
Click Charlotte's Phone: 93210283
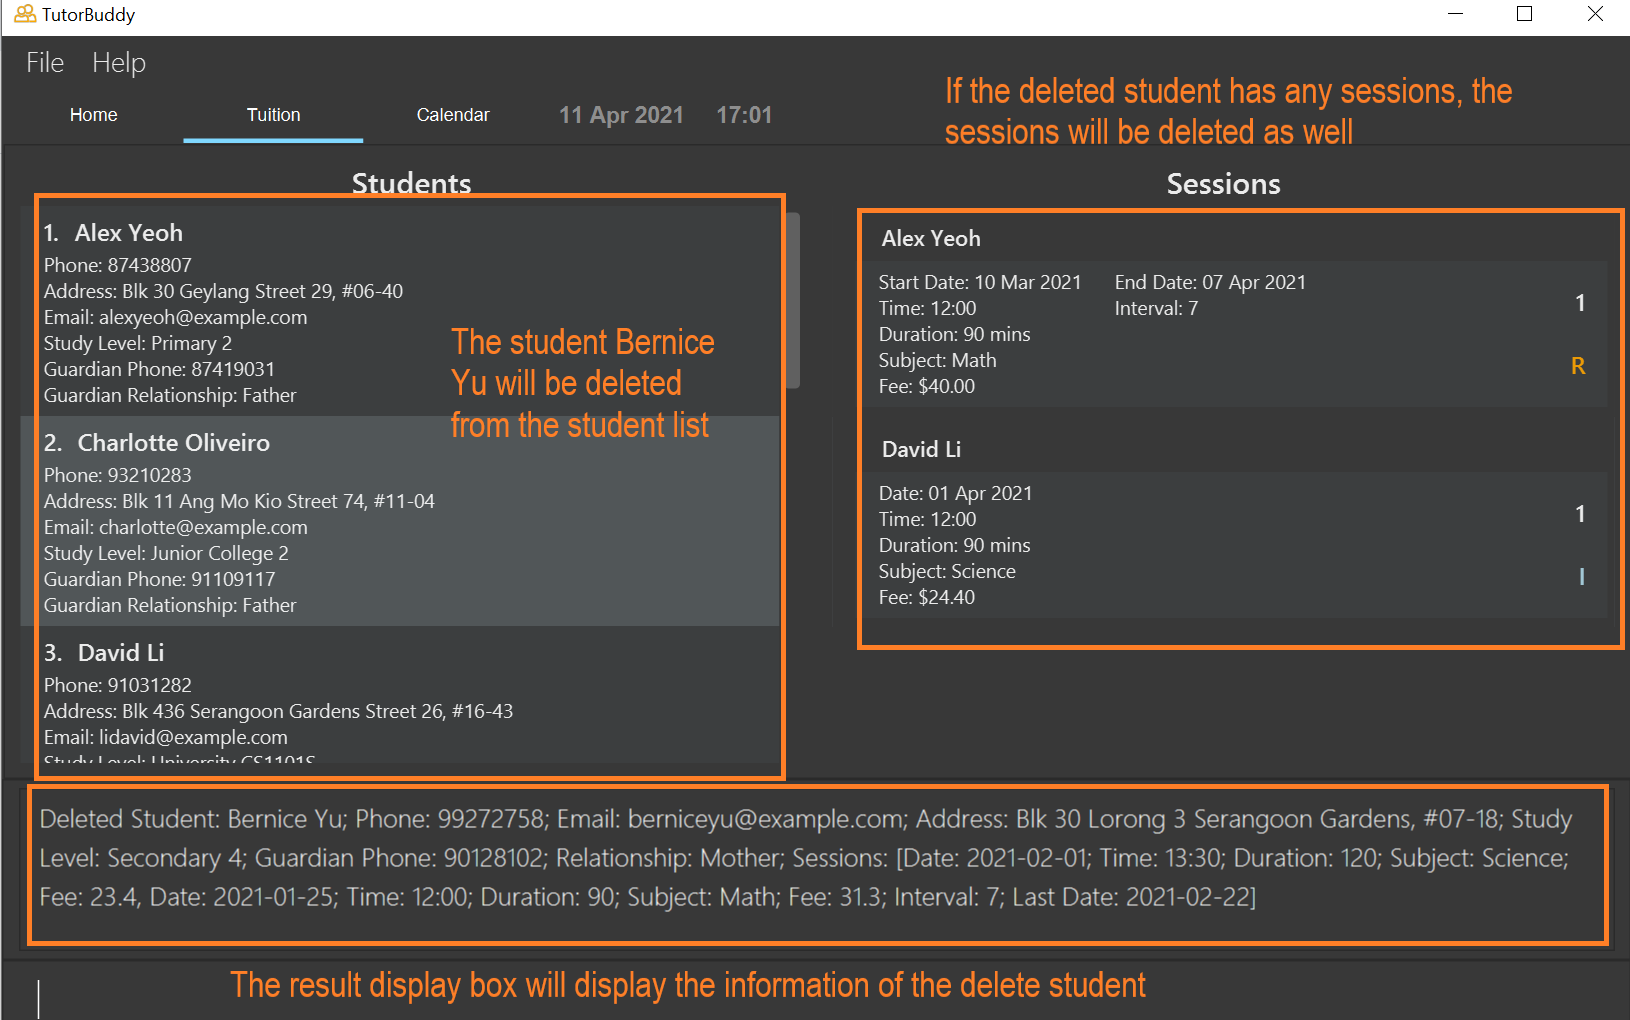(x=117, y=475)
